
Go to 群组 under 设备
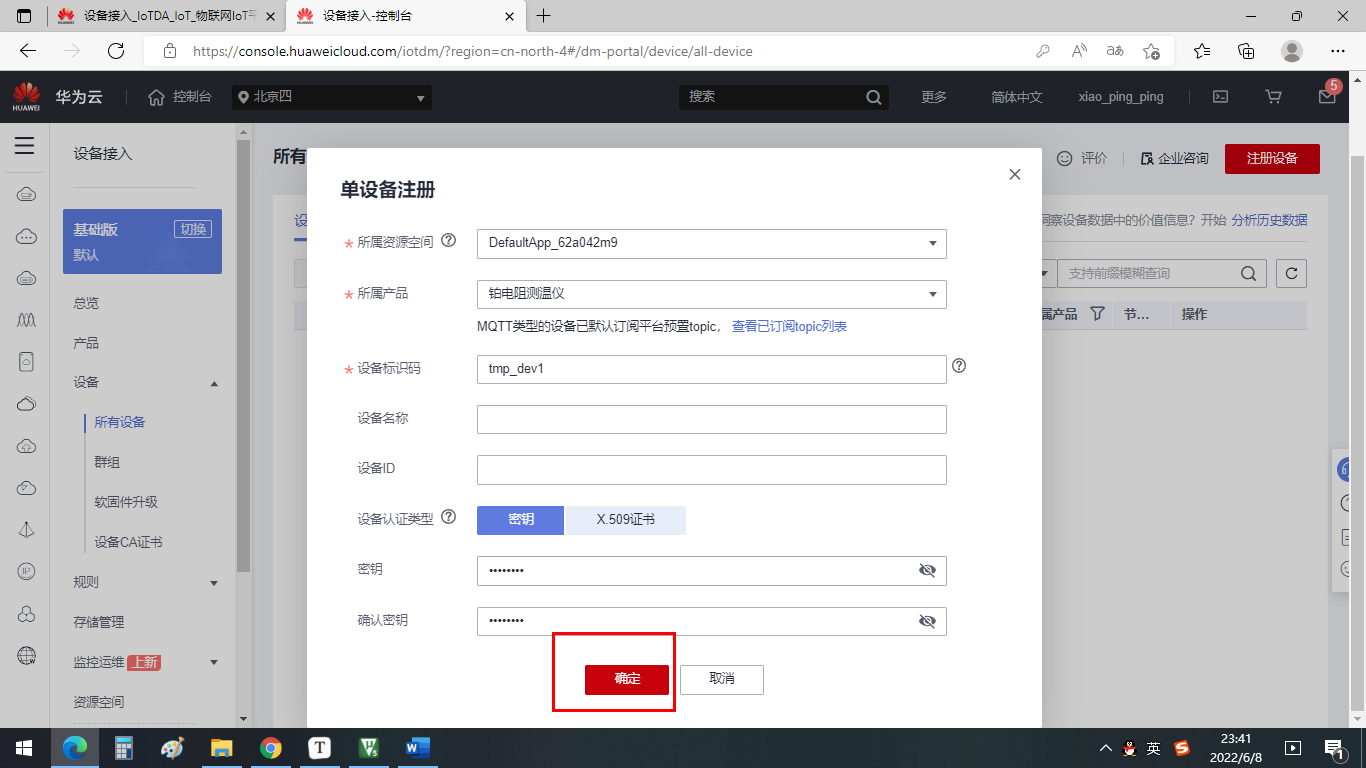tap(107, 462)
